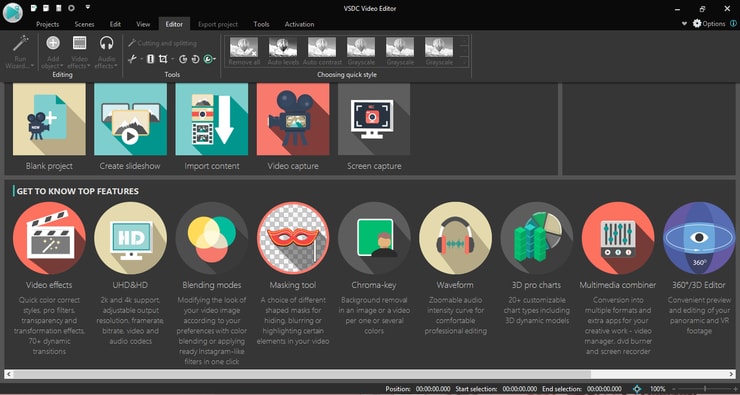Click the VSDC application logo button
The height and width of the screenshot is (395, 740).
[x=13, y=13]
